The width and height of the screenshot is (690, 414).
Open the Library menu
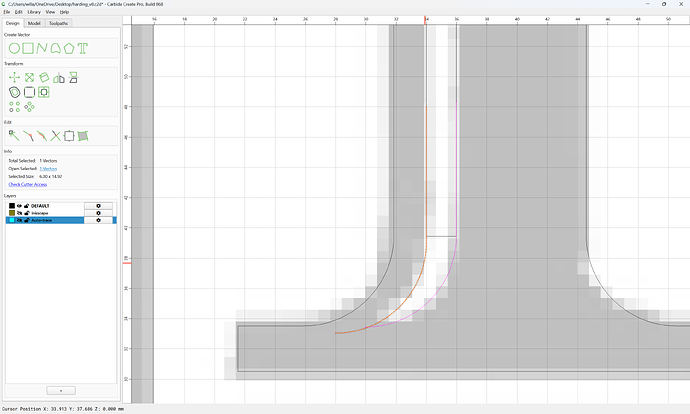coord(34,12)
